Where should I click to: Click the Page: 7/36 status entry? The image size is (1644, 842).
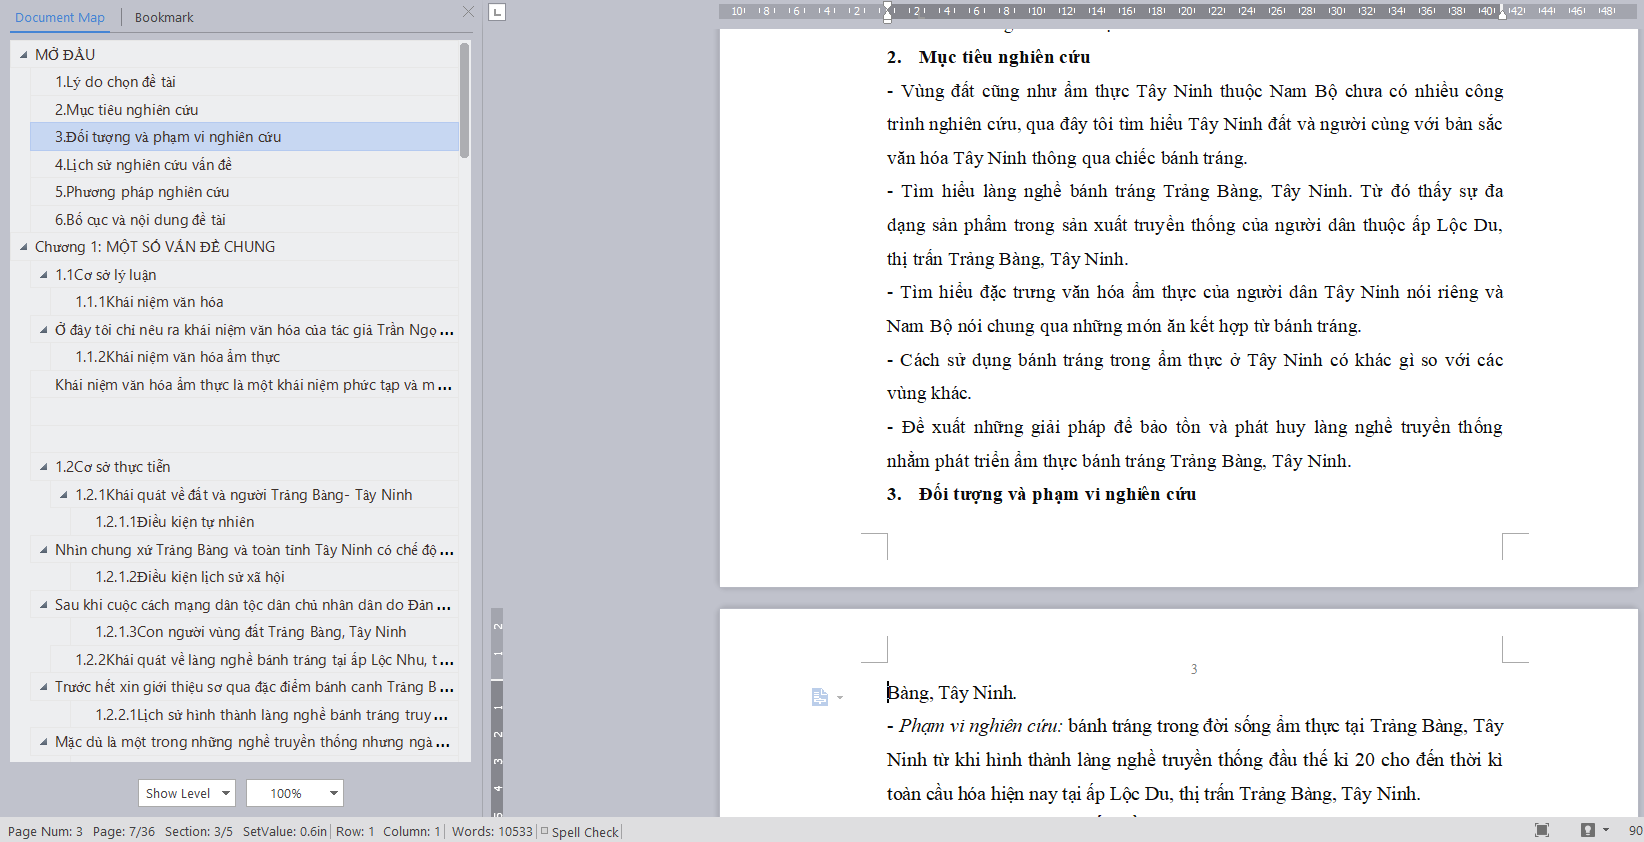click(124, 832)
